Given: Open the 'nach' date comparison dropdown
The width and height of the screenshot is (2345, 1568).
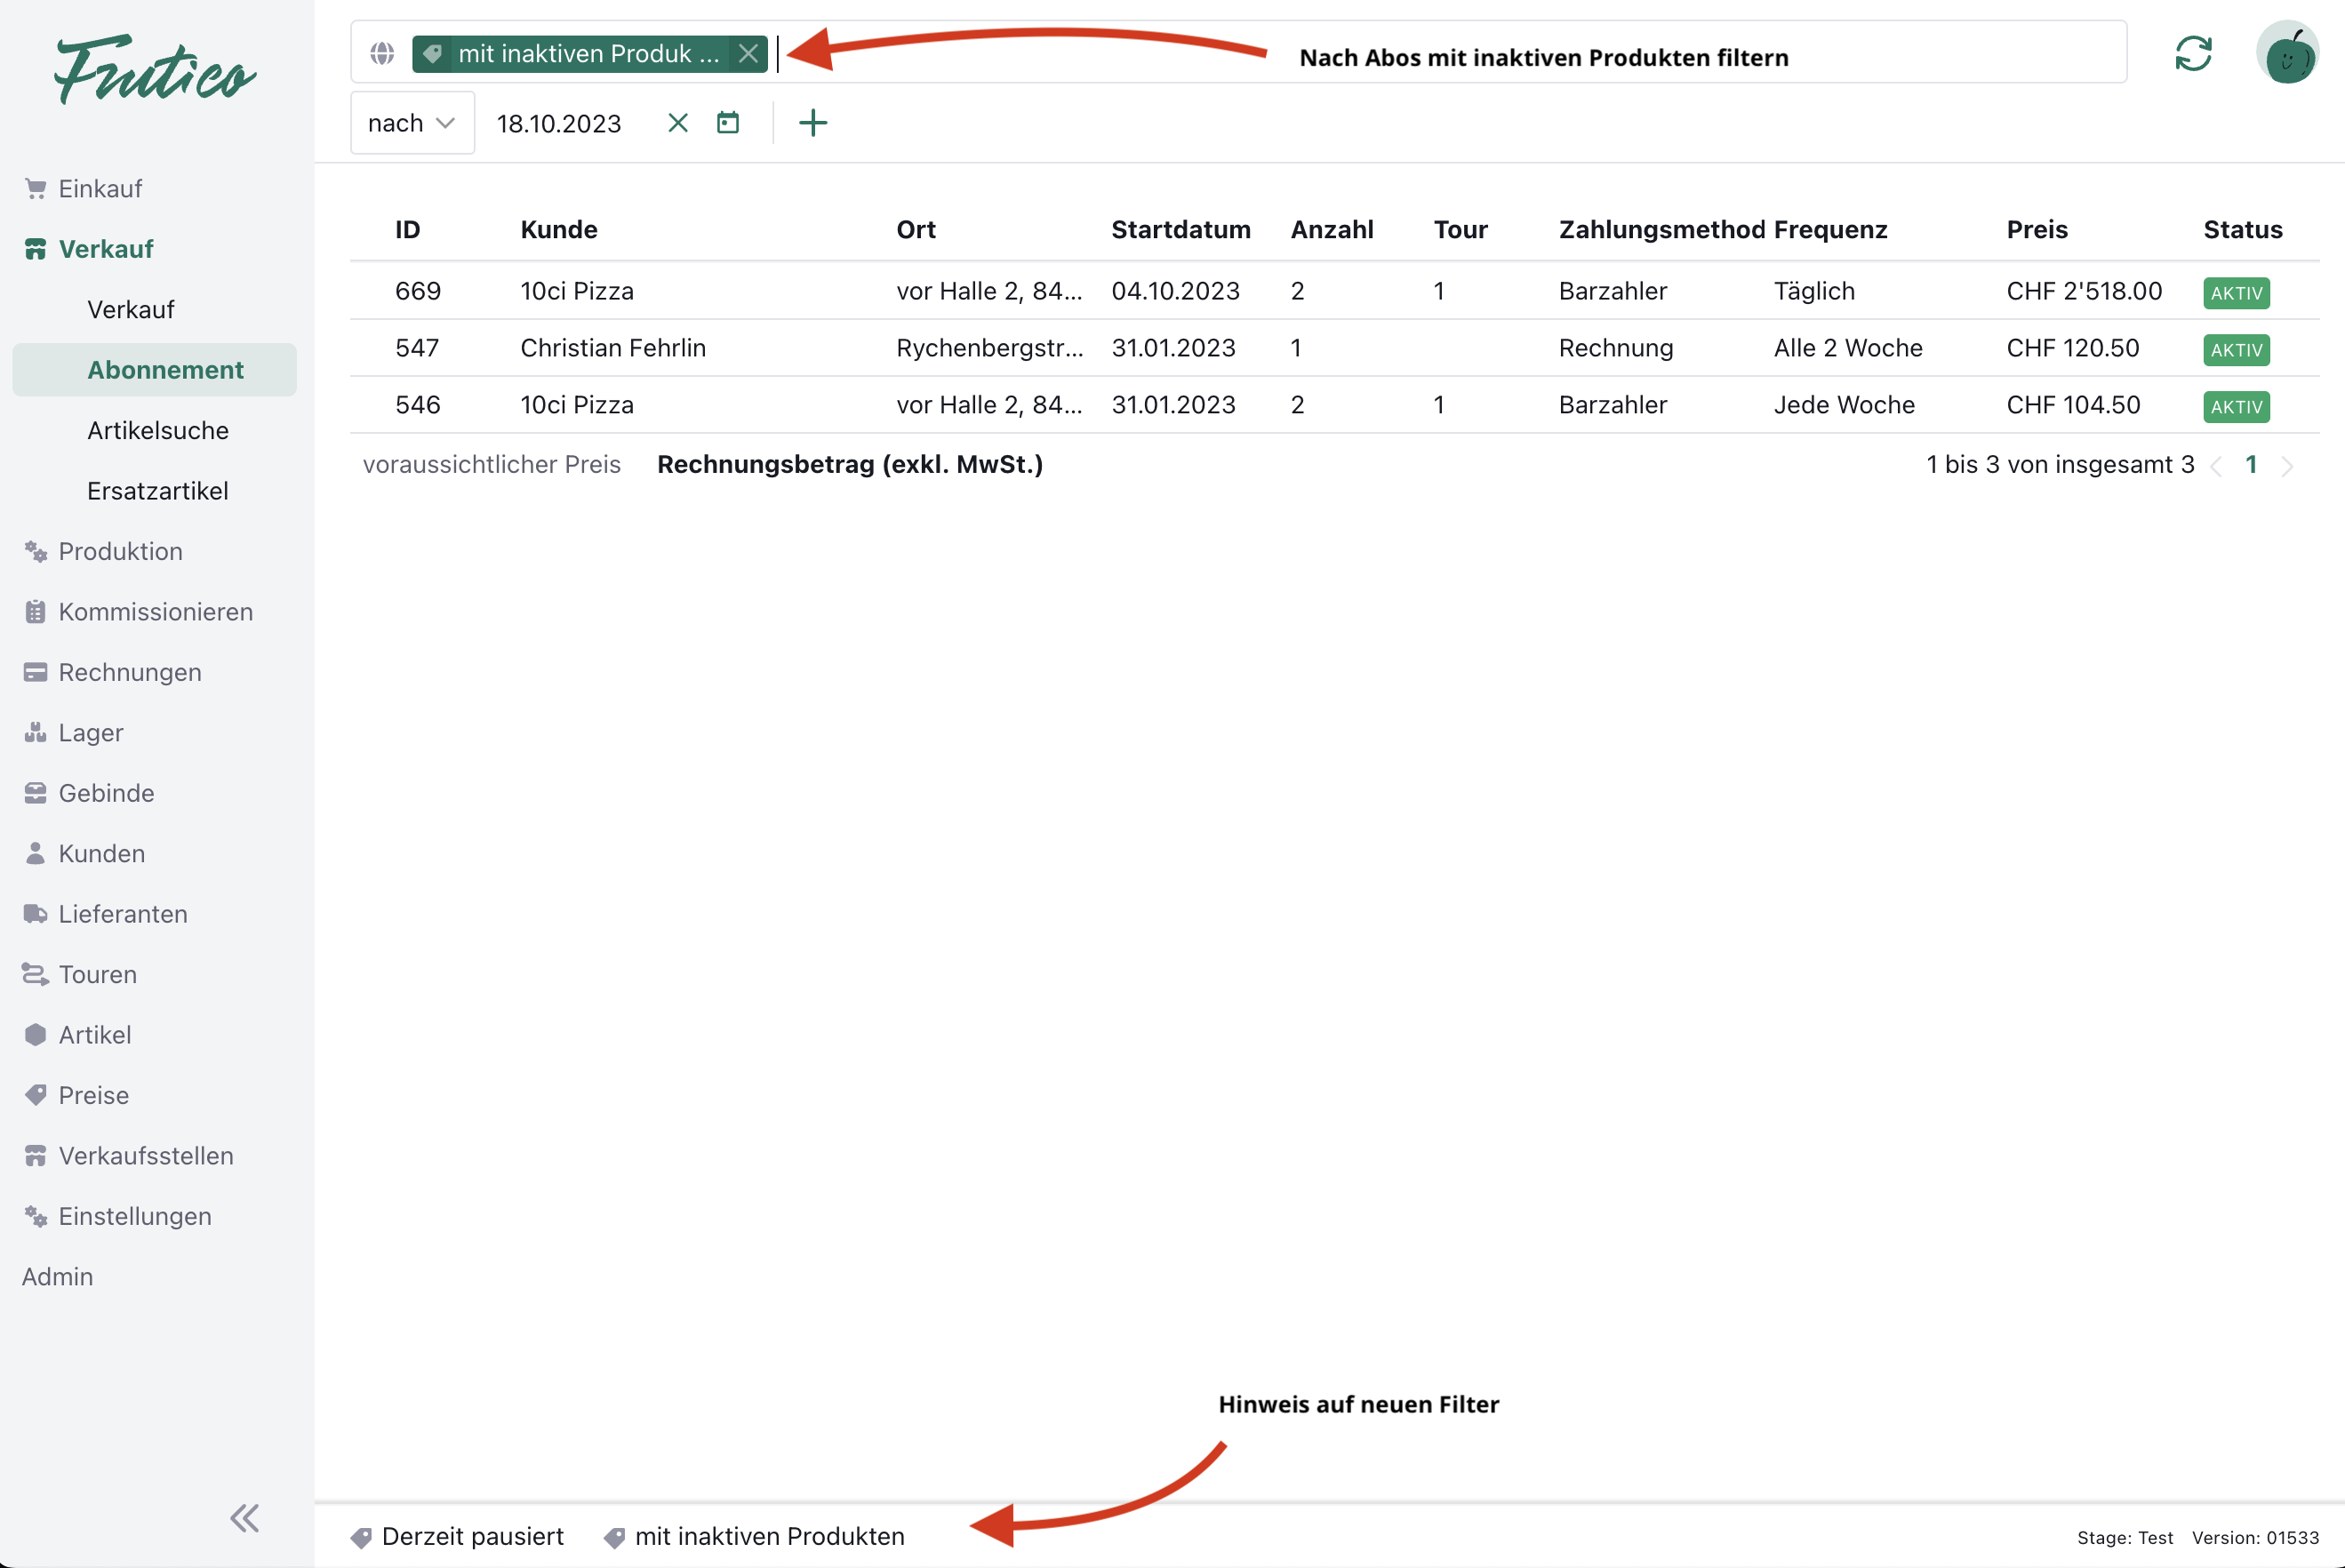Looking at the screenshot, I should (x=411, y=123).
